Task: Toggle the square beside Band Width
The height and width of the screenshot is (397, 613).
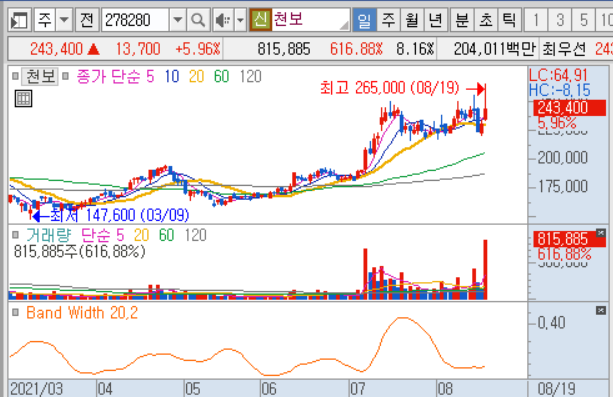Action: tap(15, 312)
